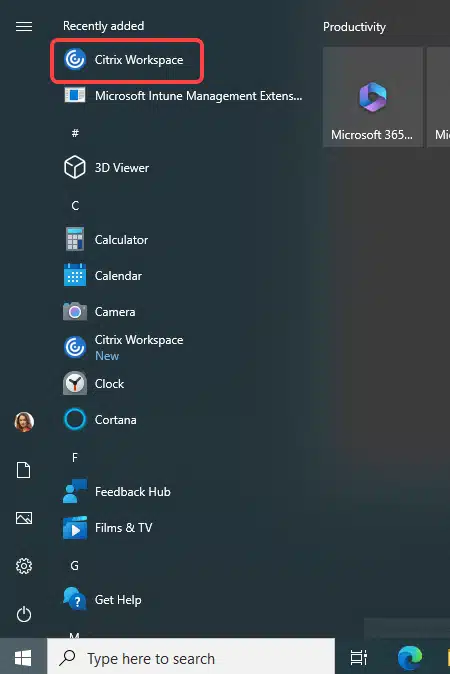Open letter index from the # header

(x=75, y=133)
